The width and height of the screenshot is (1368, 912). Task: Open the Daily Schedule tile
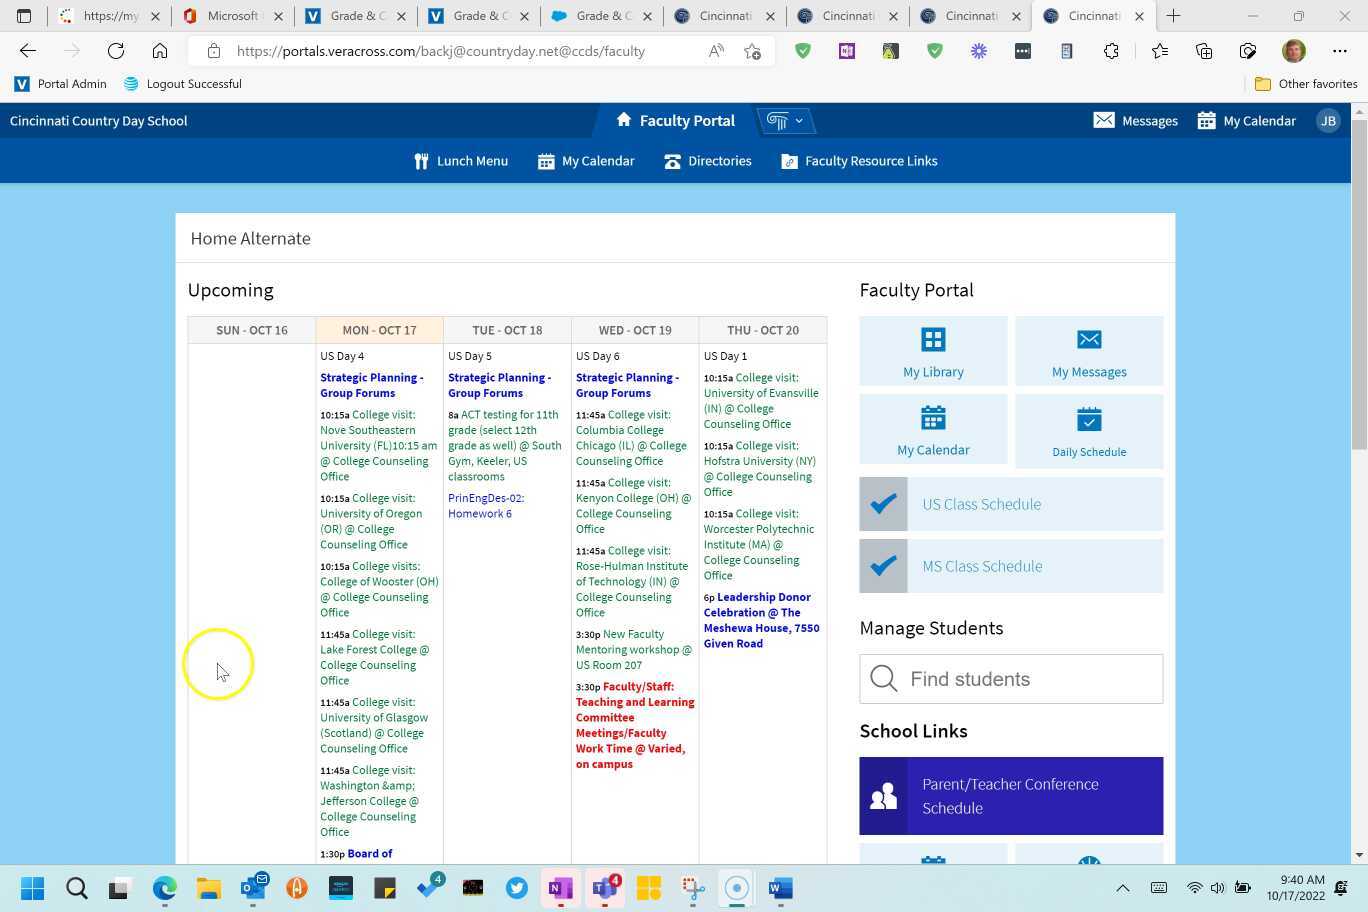pos(1088,431)
